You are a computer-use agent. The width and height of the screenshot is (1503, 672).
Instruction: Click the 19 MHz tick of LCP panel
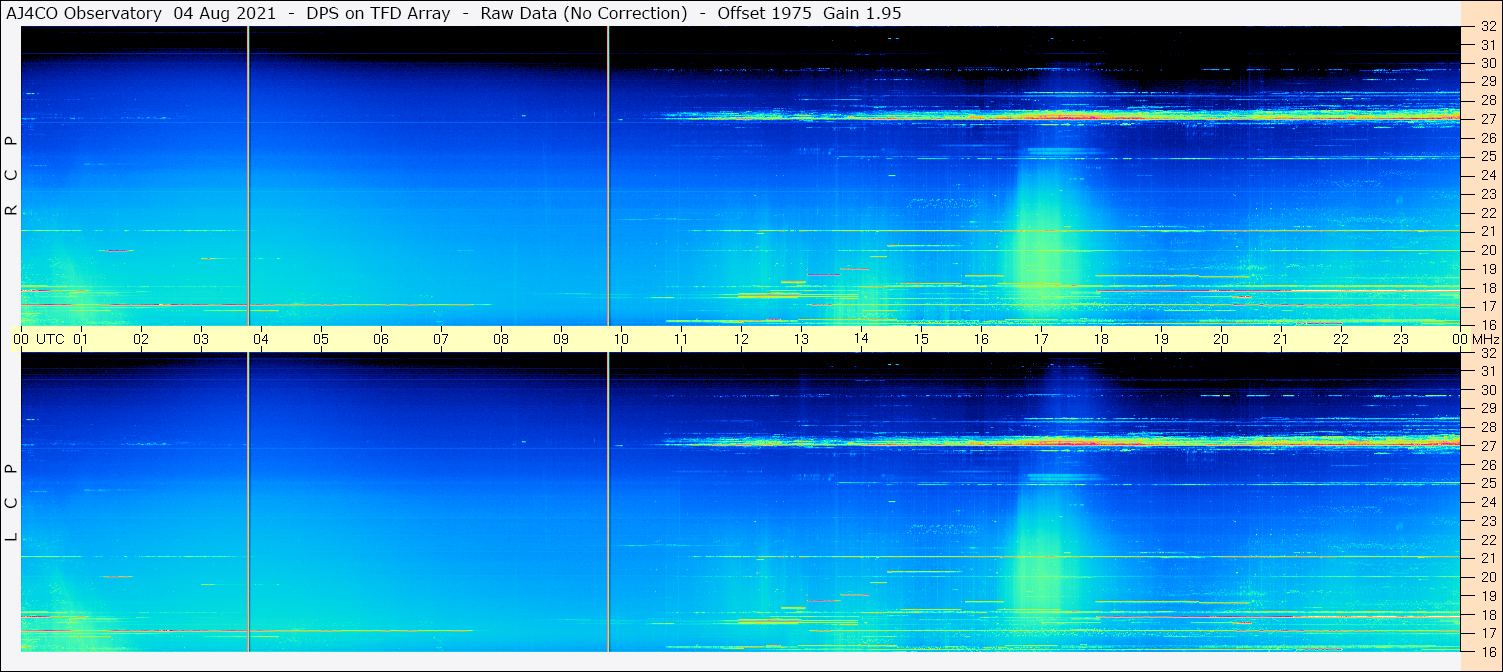tap(1488, 595)
